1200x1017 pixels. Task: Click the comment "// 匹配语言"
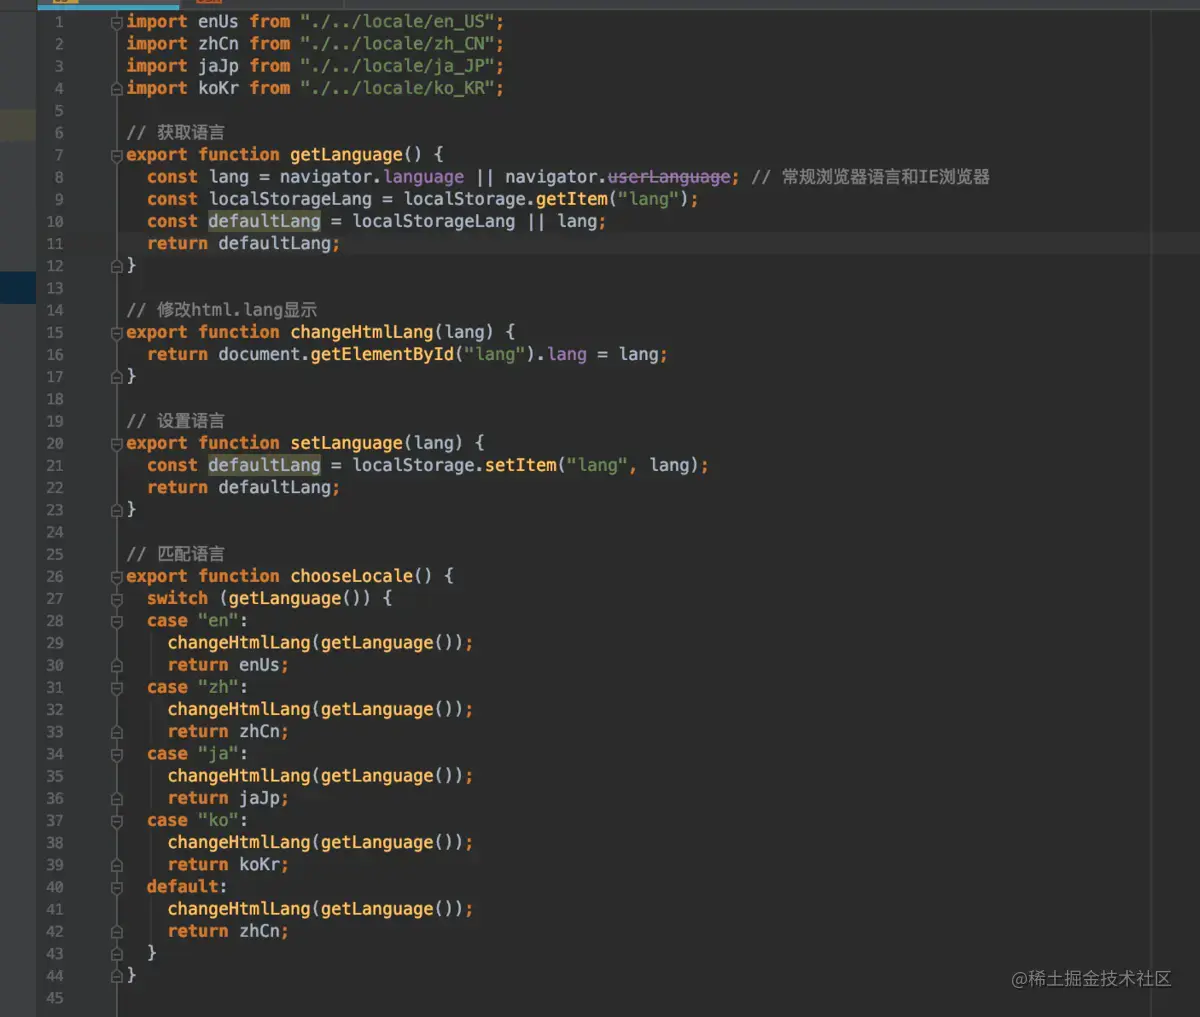(x=176, y=554)
